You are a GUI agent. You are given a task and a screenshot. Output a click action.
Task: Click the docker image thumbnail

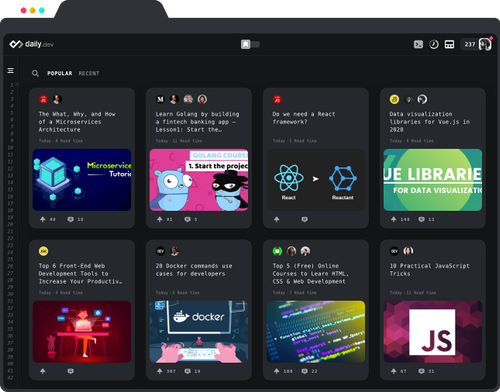click(199, 332)
